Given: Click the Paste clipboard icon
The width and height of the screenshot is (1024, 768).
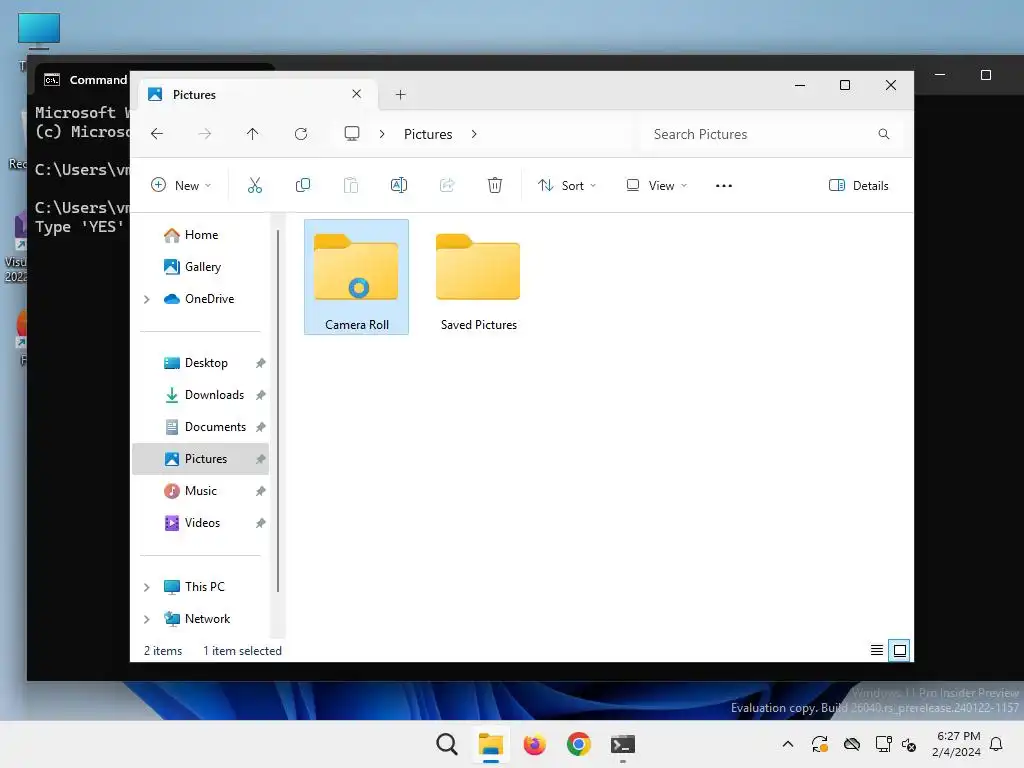Looking at the screenshot, I should click(x=351, y=185).
